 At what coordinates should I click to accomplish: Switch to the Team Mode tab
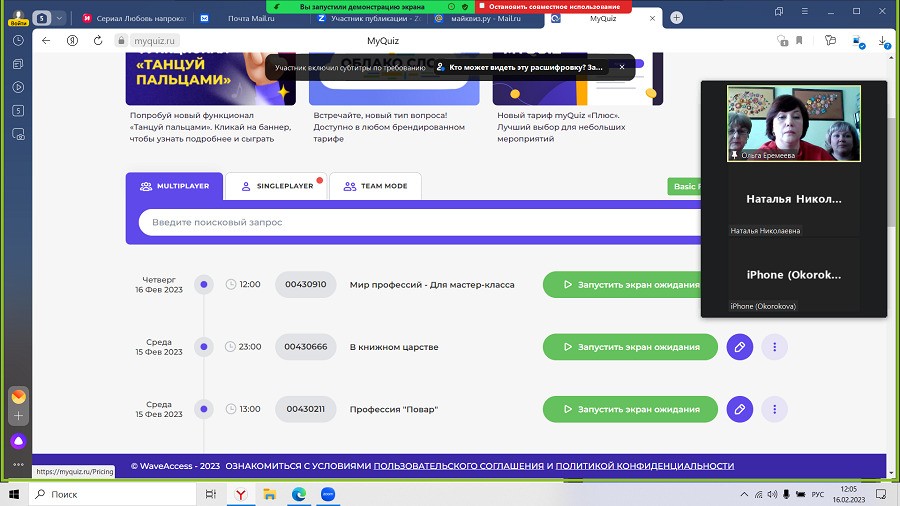pos(375,186)
